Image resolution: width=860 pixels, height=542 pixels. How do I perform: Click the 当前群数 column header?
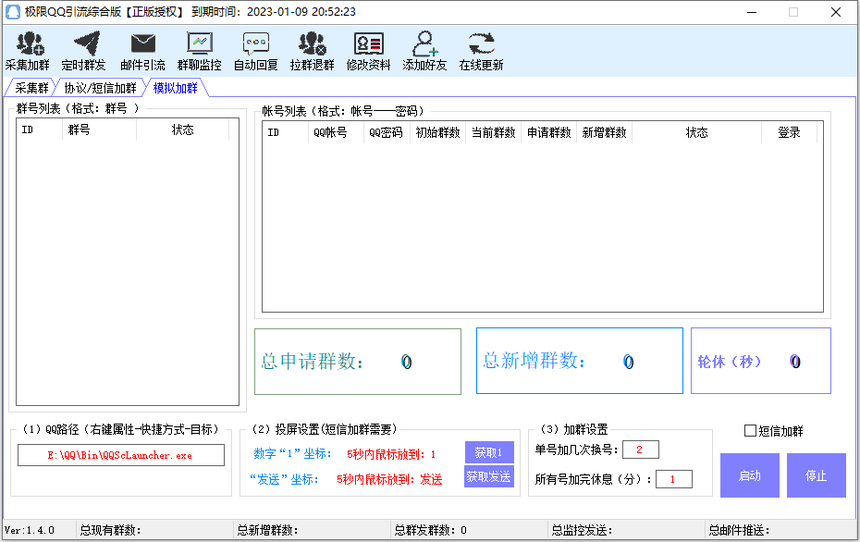click(x=493, y=132)
